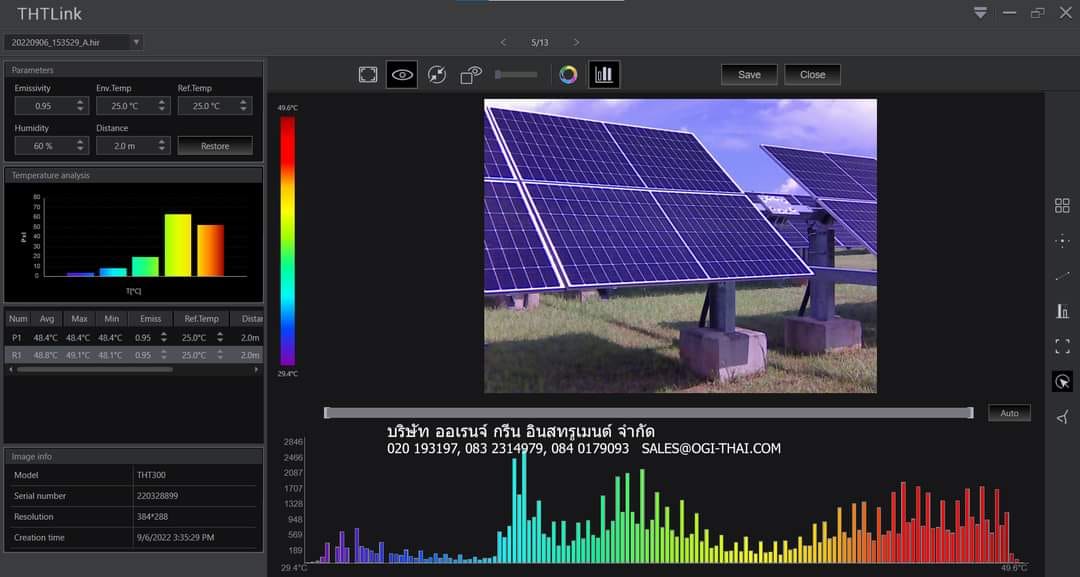Toggle the histogram bar chart button
The image size is (1080, 577).
pos(604,75)
